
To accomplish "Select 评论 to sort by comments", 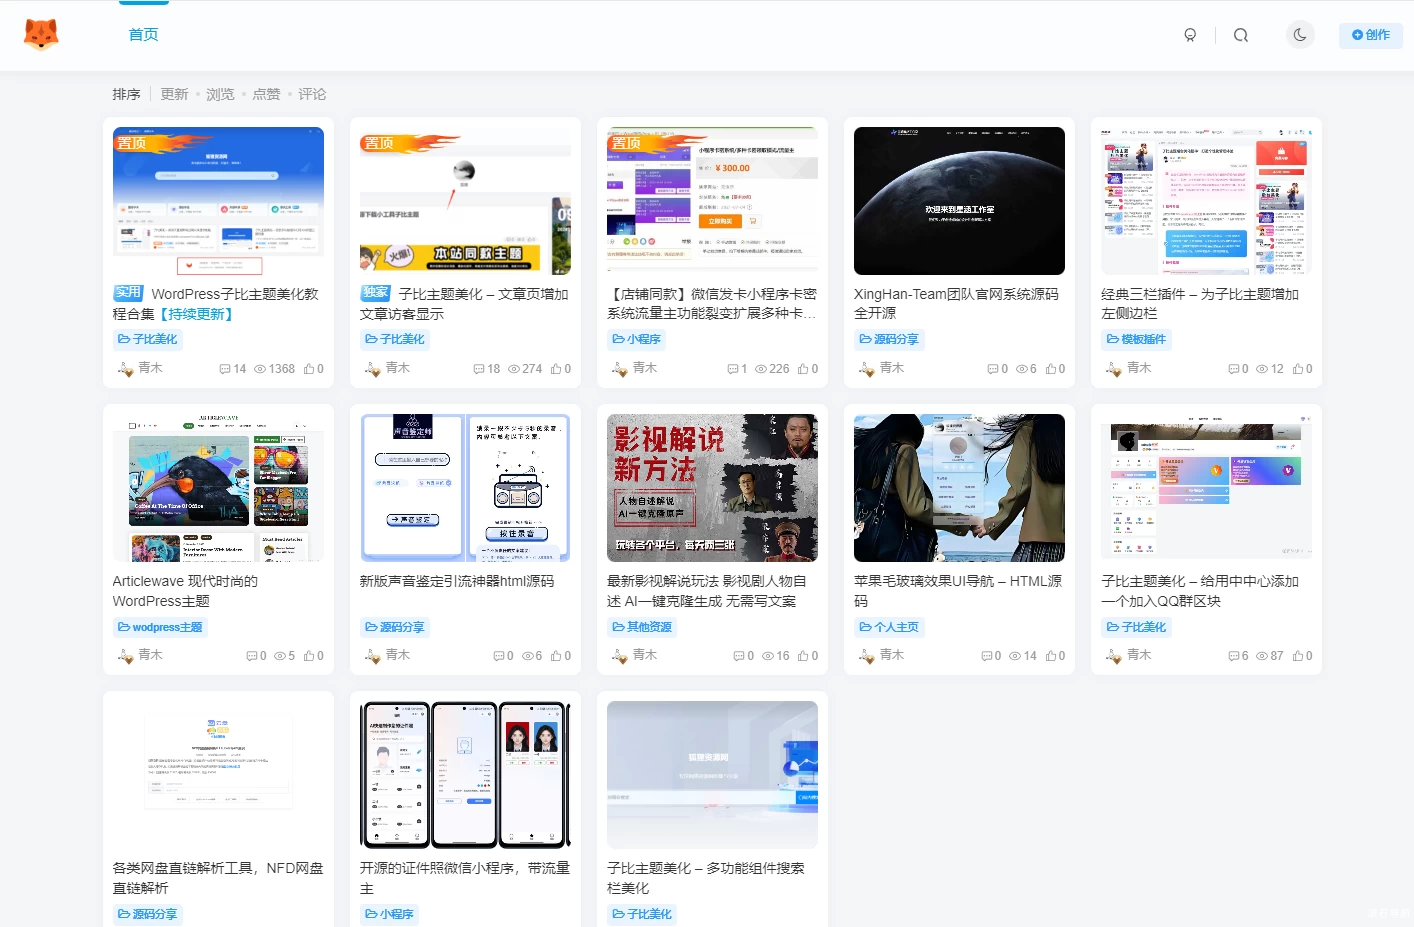I will [312, 94].
